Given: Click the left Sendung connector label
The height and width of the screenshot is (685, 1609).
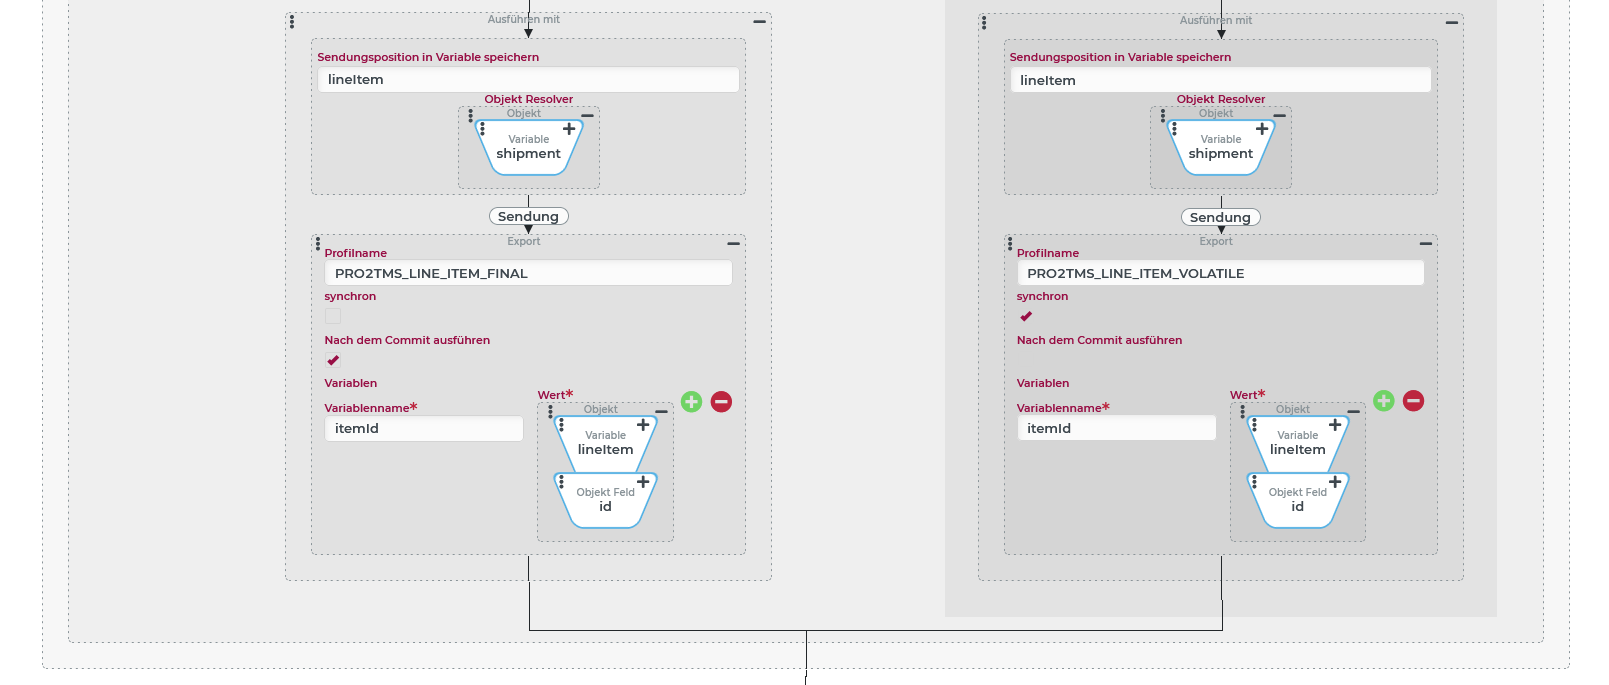Looking at the screenshot, I should coord(528,216).
